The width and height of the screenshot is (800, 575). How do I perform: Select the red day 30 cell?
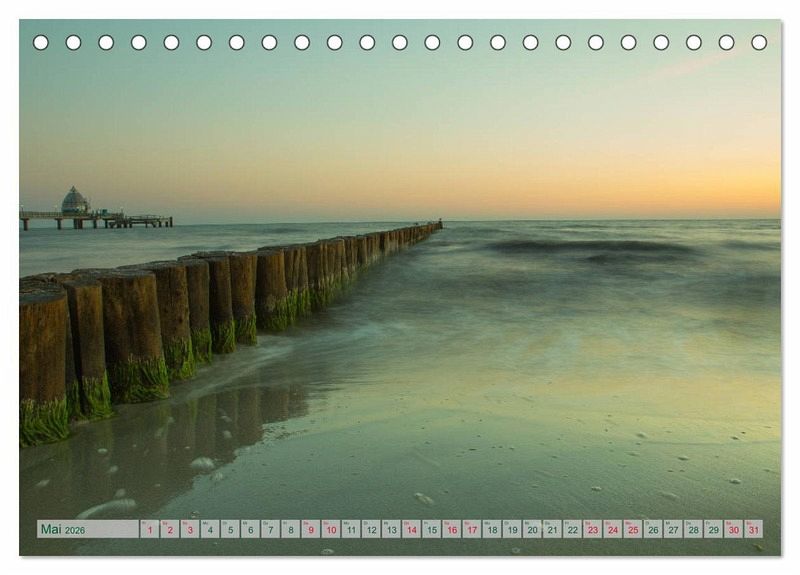[734, 529]
